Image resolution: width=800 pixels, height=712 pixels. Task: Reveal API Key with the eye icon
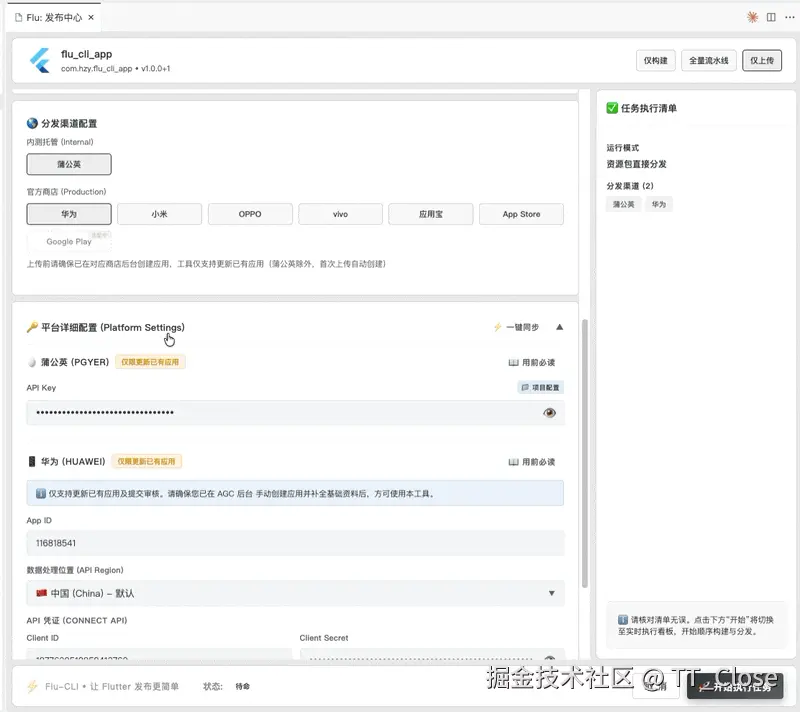click(x=549, y=413)
